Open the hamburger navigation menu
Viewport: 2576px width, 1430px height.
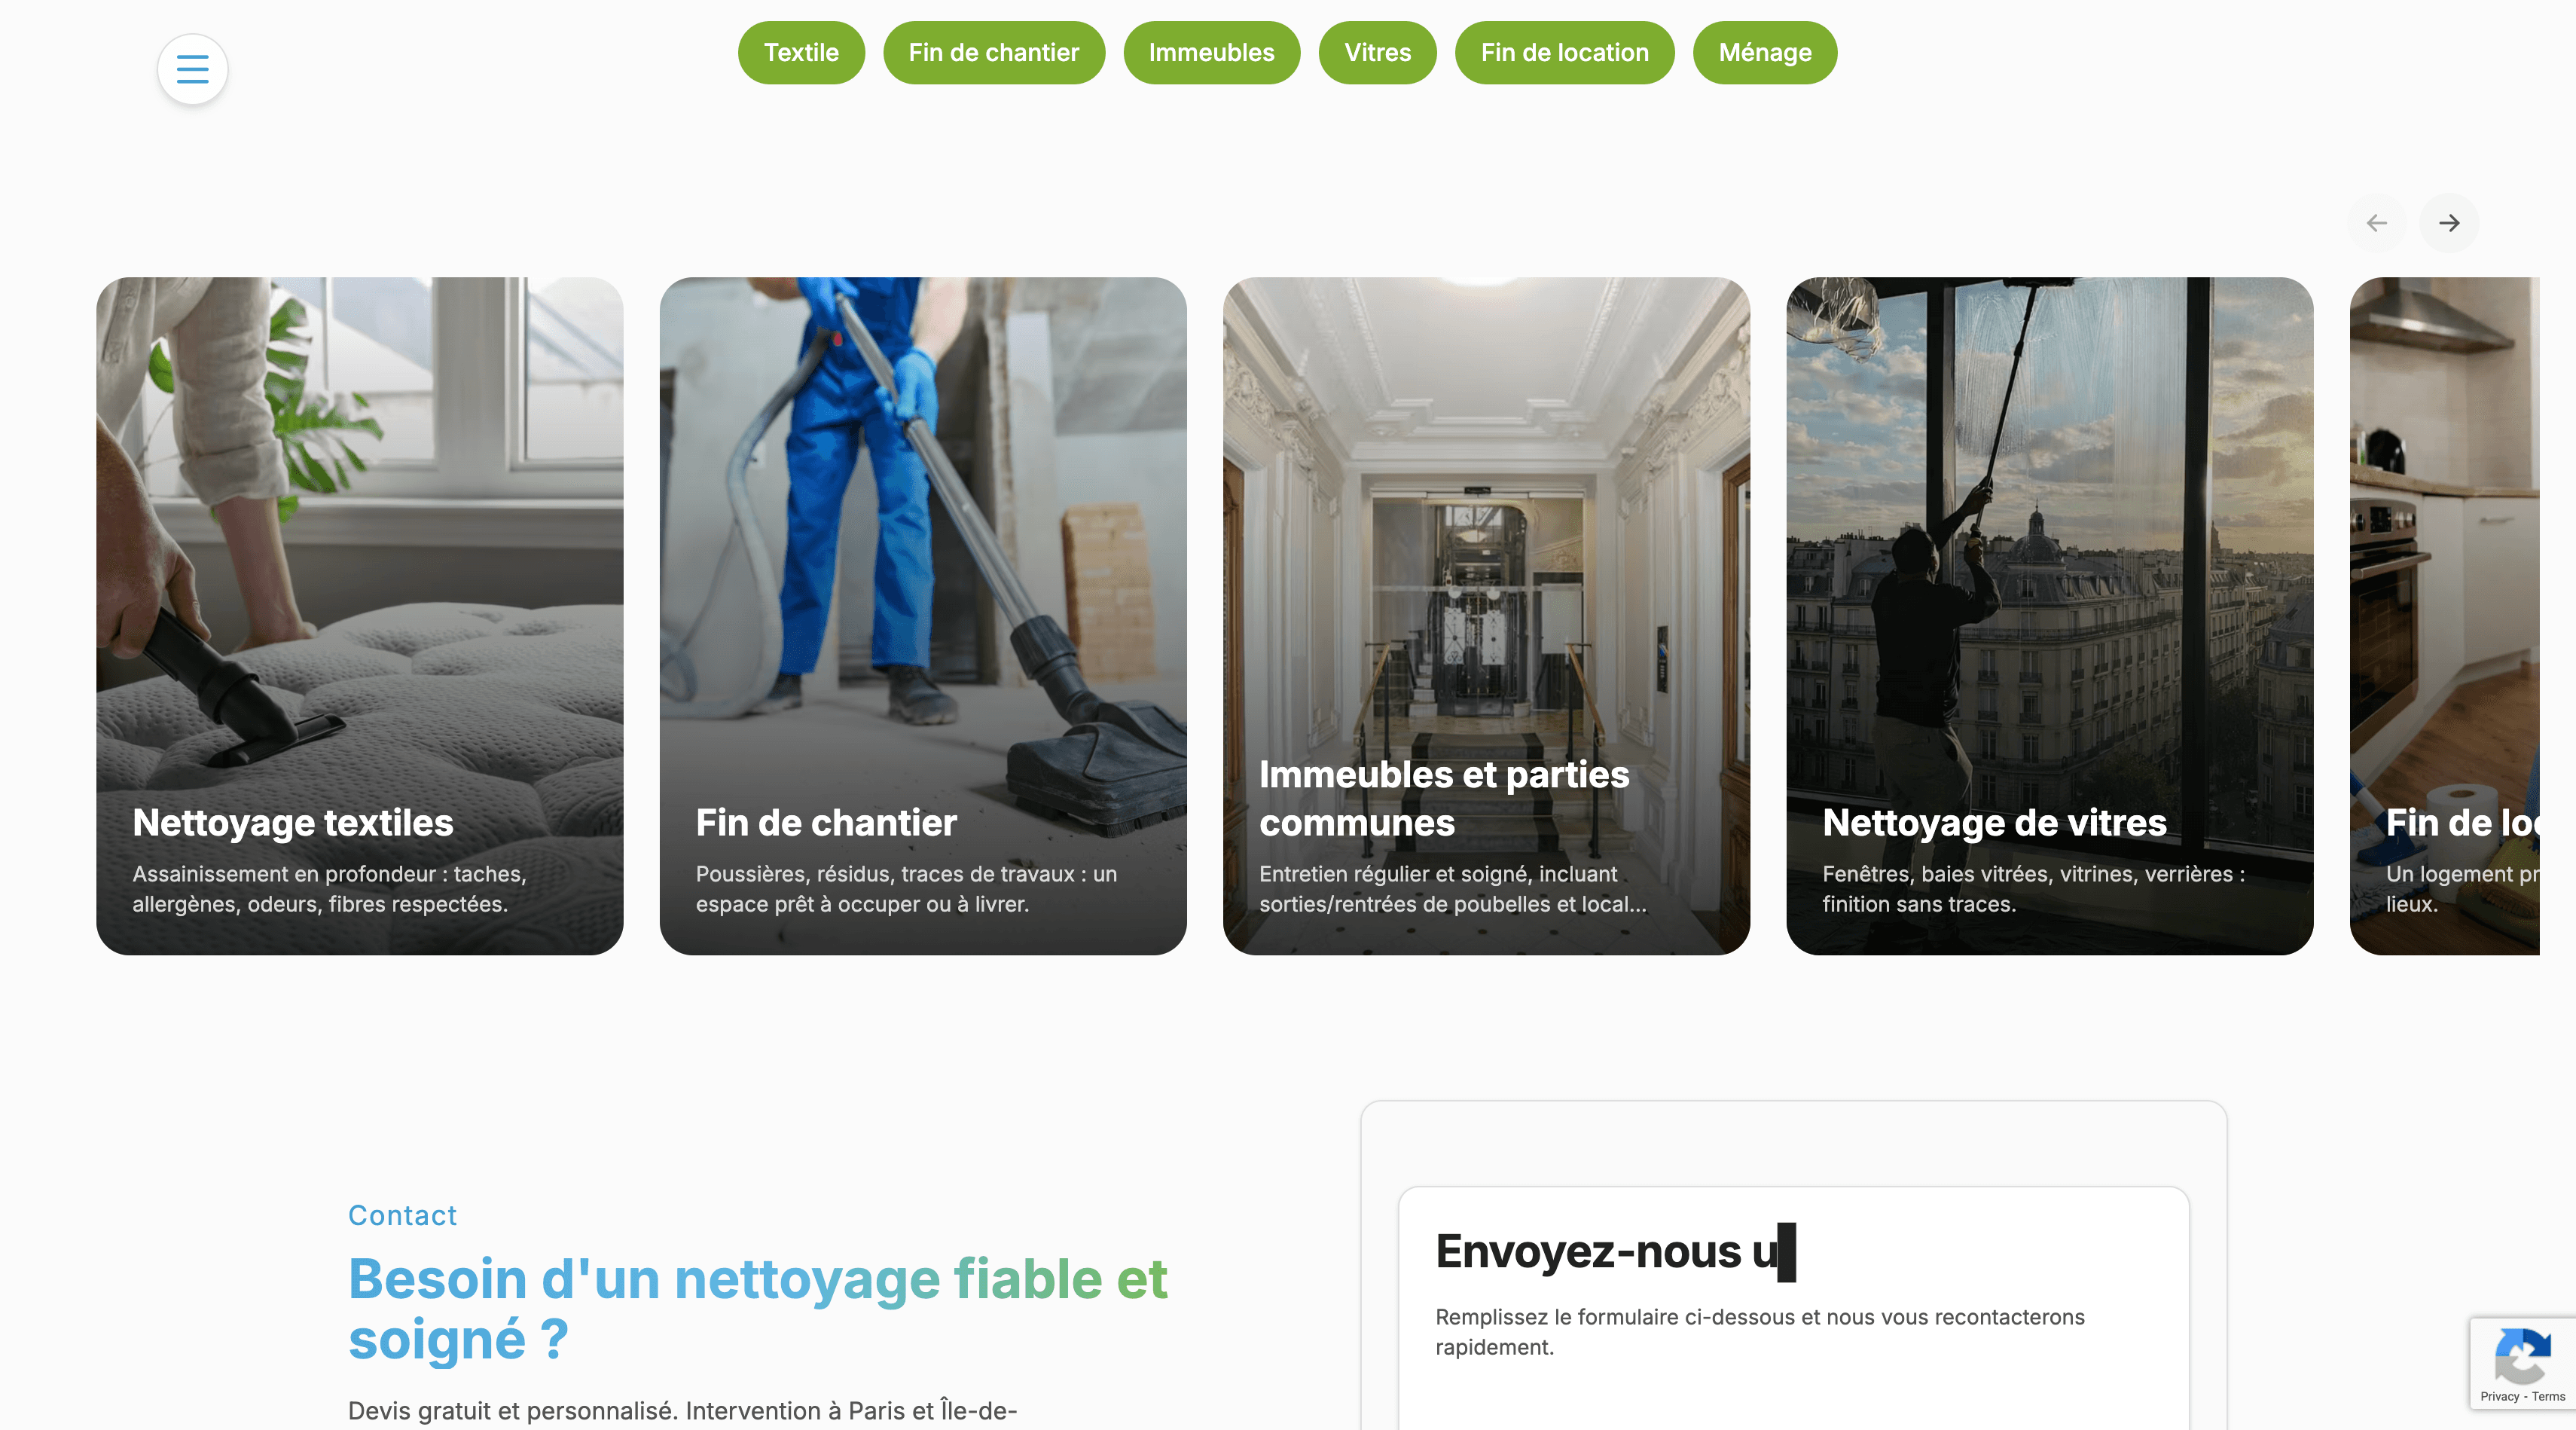click(191, 69)
